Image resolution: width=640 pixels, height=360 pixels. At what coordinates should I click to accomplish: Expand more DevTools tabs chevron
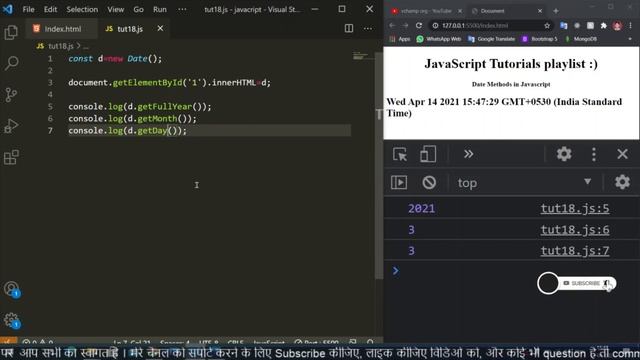(468, 154)
